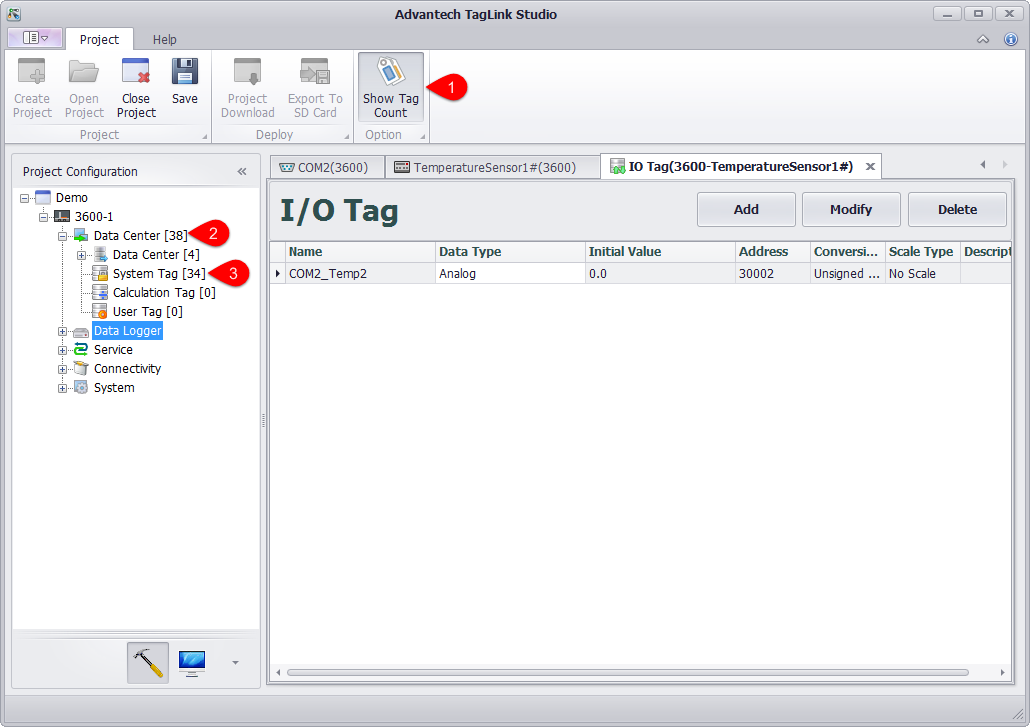The image size is (1030, 727).
Task: Click the info icon in title area
Action: coord(1010,39)
